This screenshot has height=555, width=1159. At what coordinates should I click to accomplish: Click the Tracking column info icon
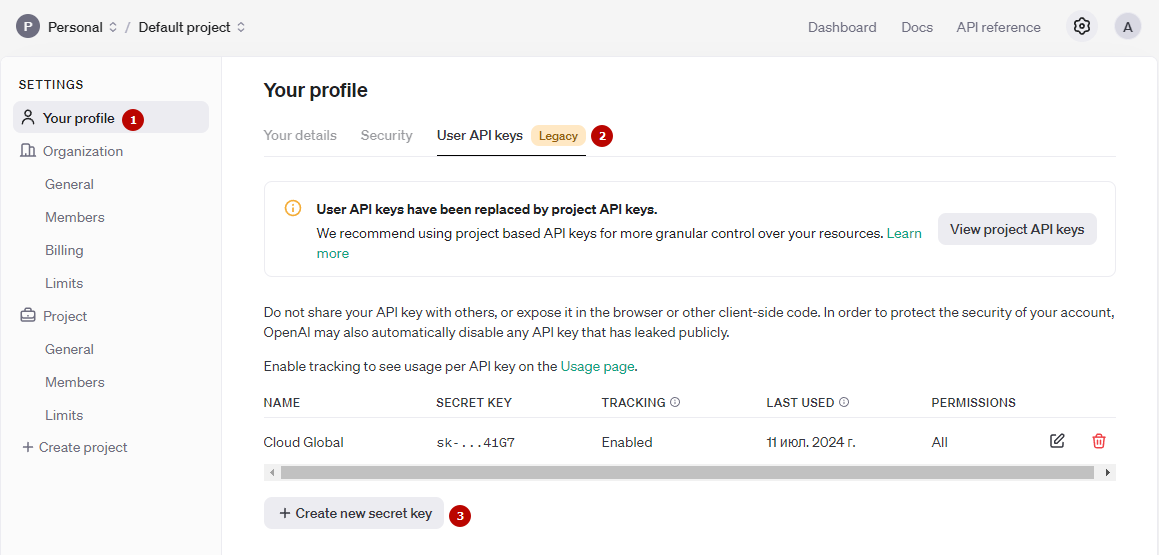tap(675, 403)
